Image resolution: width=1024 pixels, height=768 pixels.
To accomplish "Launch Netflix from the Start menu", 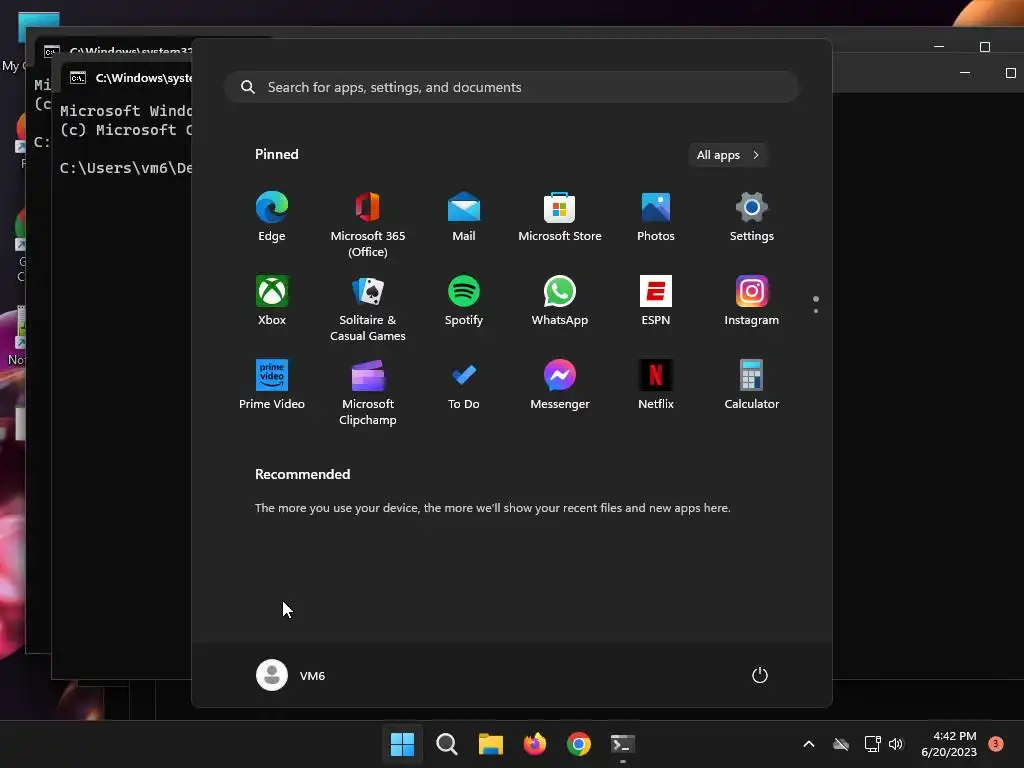I will point(656,385).
